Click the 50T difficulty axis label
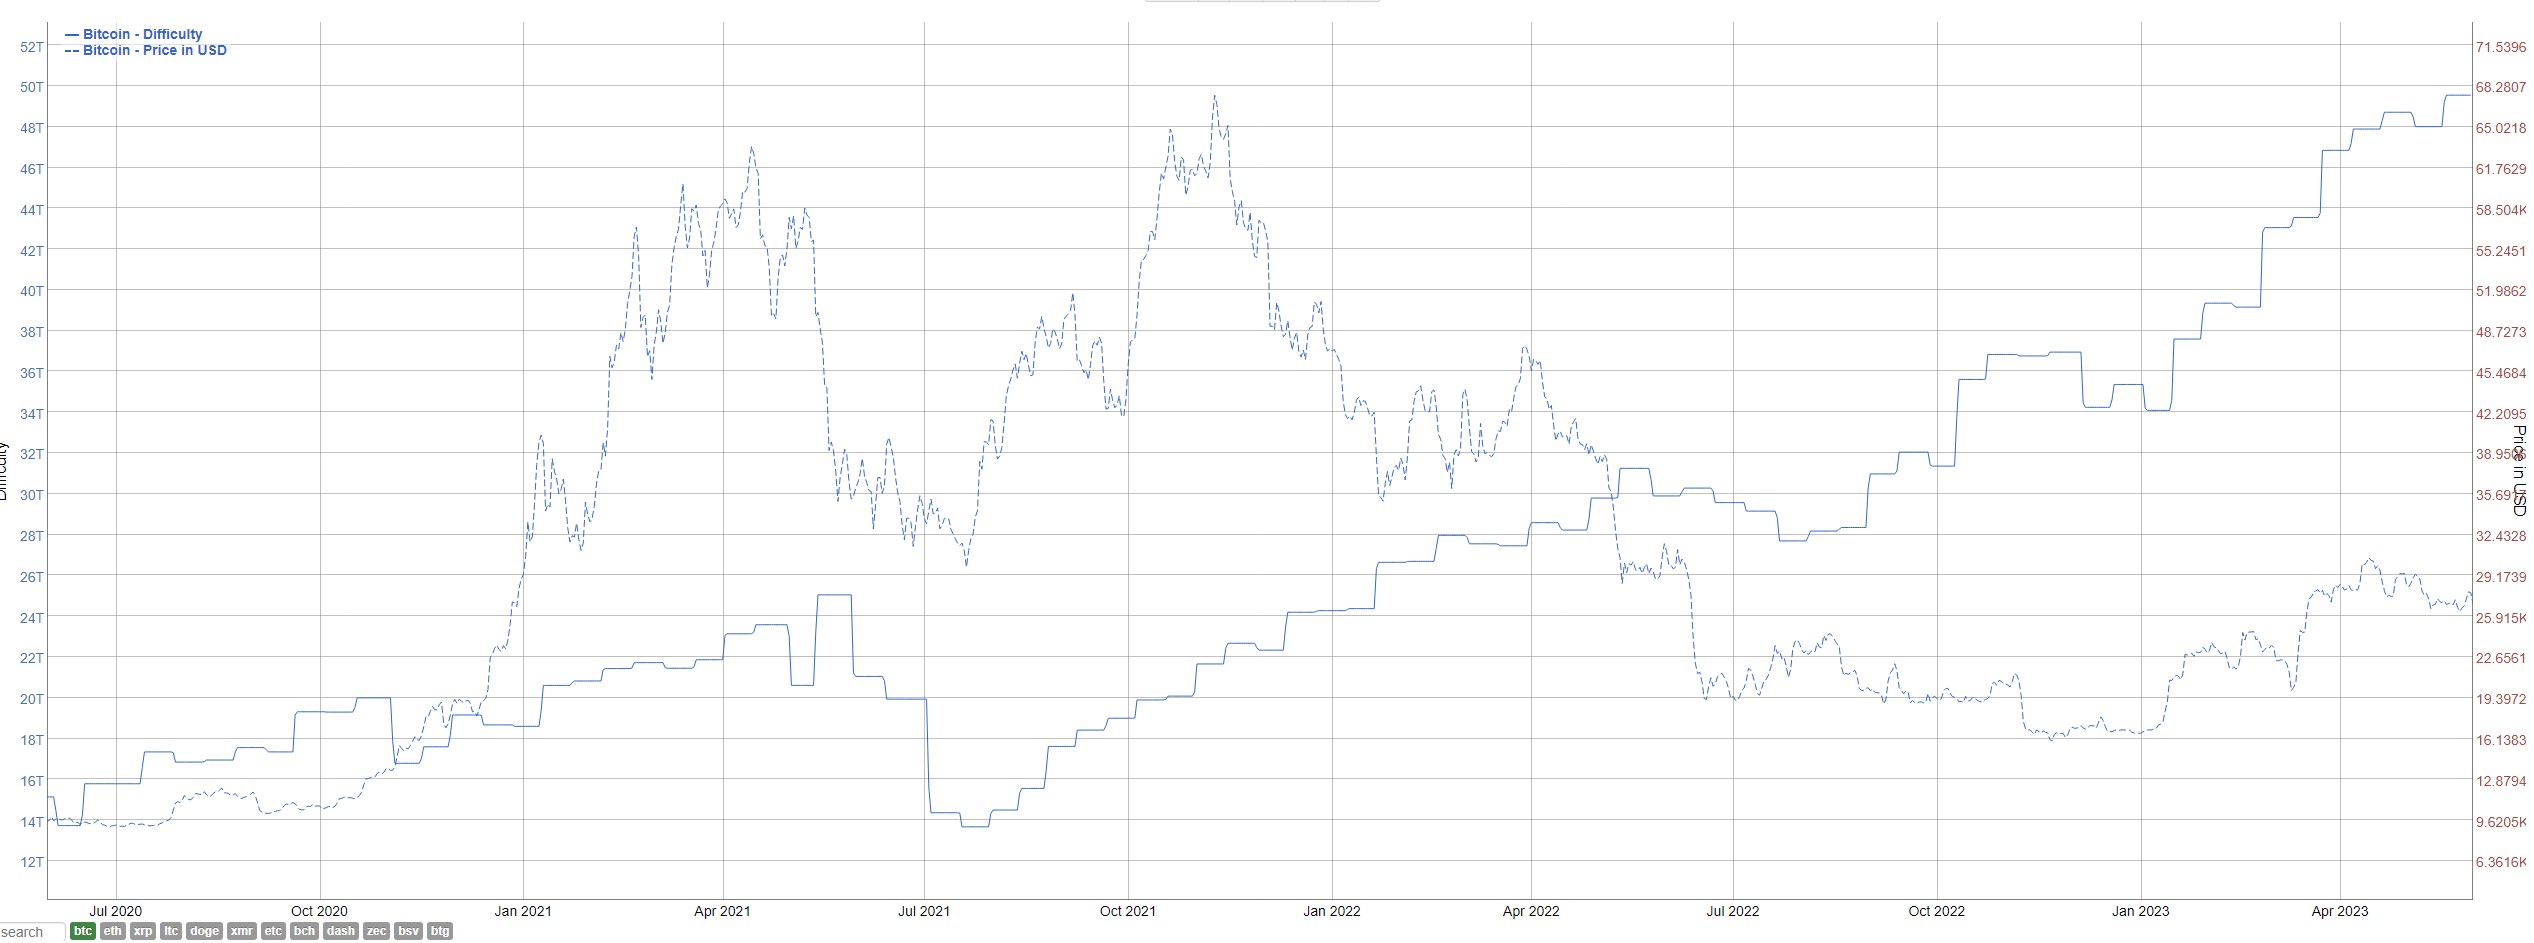The height and width of the screenshot is (943, 2534). point(32,87)
